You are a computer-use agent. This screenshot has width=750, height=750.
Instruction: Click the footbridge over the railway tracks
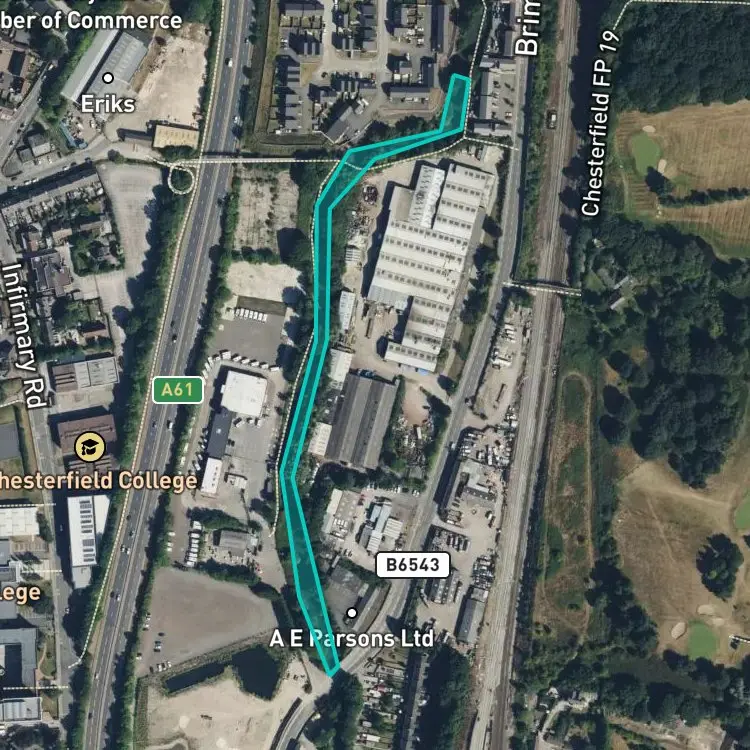point(542,287)
